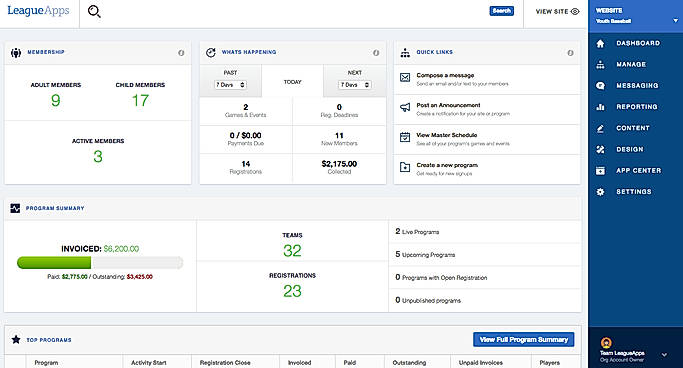Image resolution: width=683 pixels, height=368 pixels.
Task: Click the Settings gear icon
Action: click(x=600, y=192)
